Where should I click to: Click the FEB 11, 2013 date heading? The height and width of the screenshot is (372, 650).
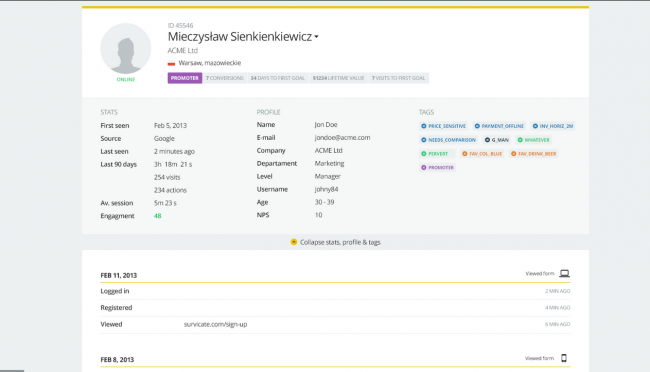[119, 275]
